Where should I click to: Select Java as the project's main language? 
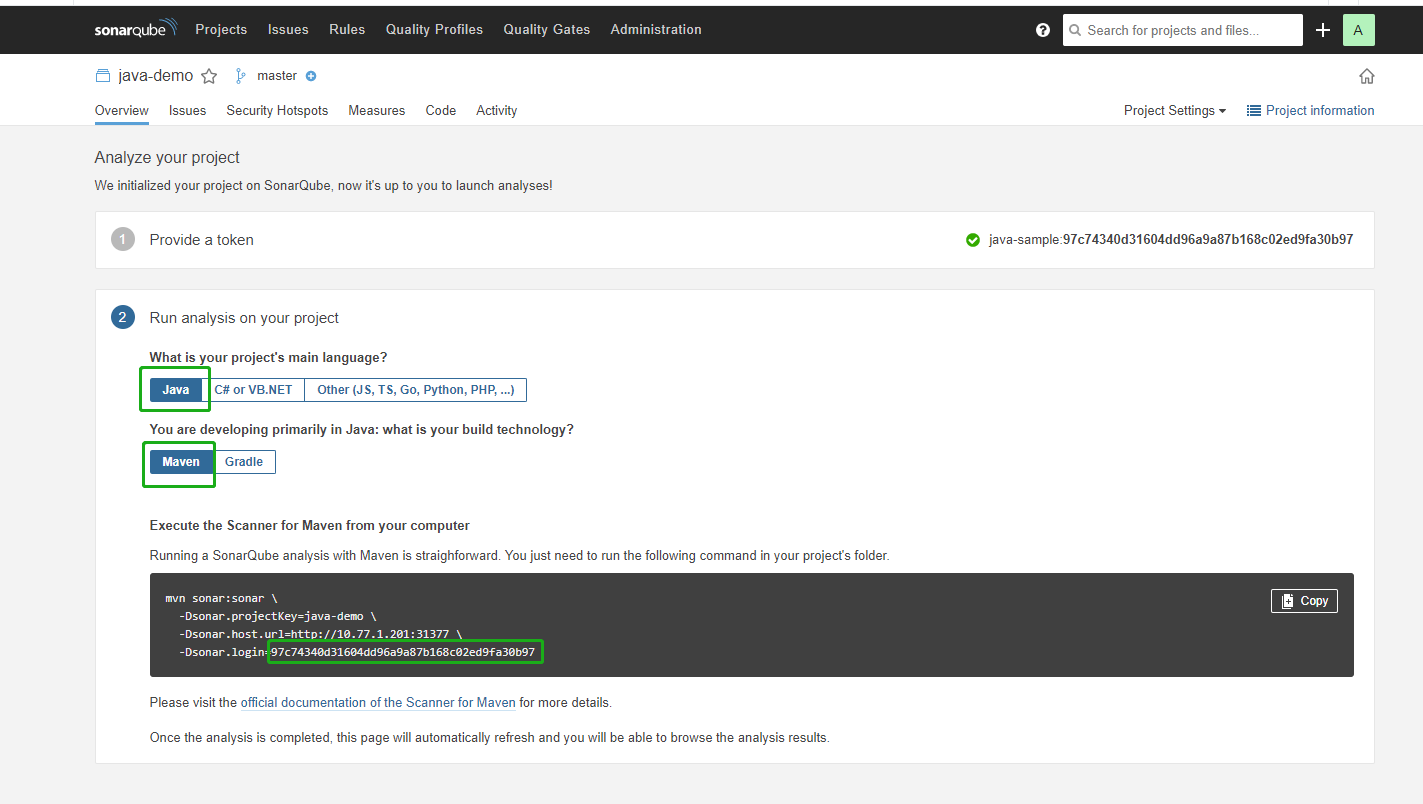pyautogui.click(x=175, y=389)
